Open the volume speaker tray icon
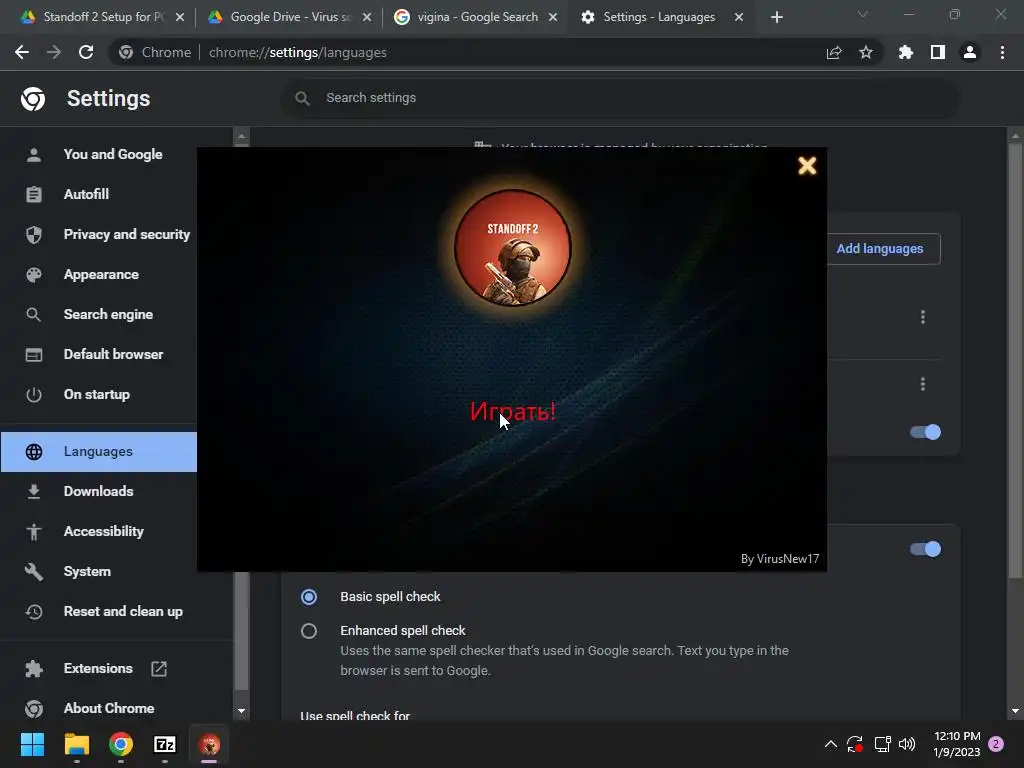The width and height of the screenshot is (1024, 768). coord(907,744)
